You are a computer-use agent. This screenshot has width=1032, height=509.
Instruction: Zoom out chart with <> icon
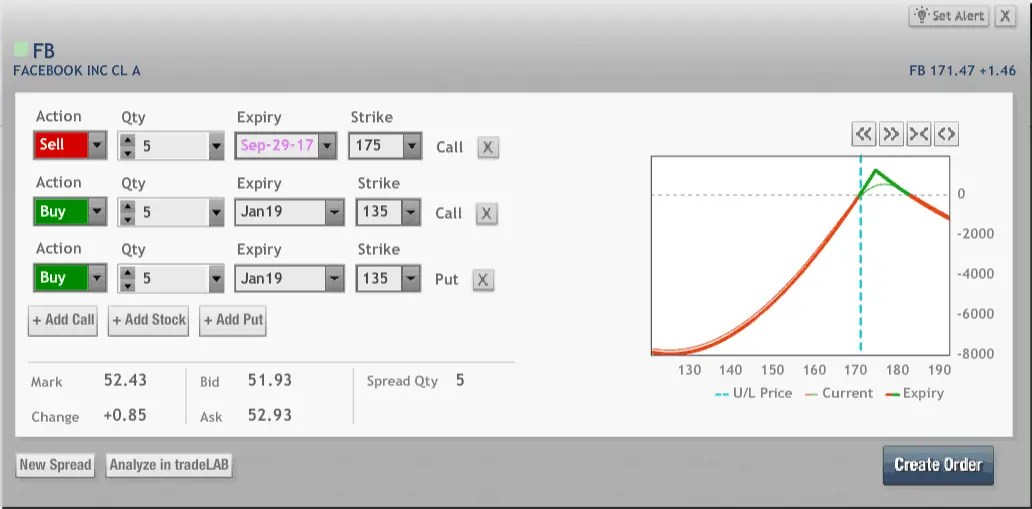(946, 134)
